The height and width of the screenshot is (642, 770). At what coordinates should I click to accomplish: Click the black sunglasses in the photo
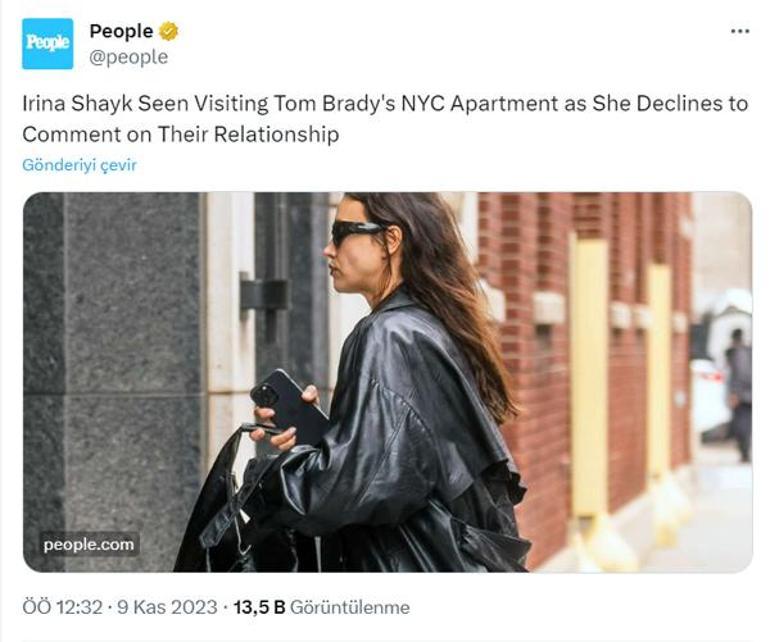(x=357, y=232)
